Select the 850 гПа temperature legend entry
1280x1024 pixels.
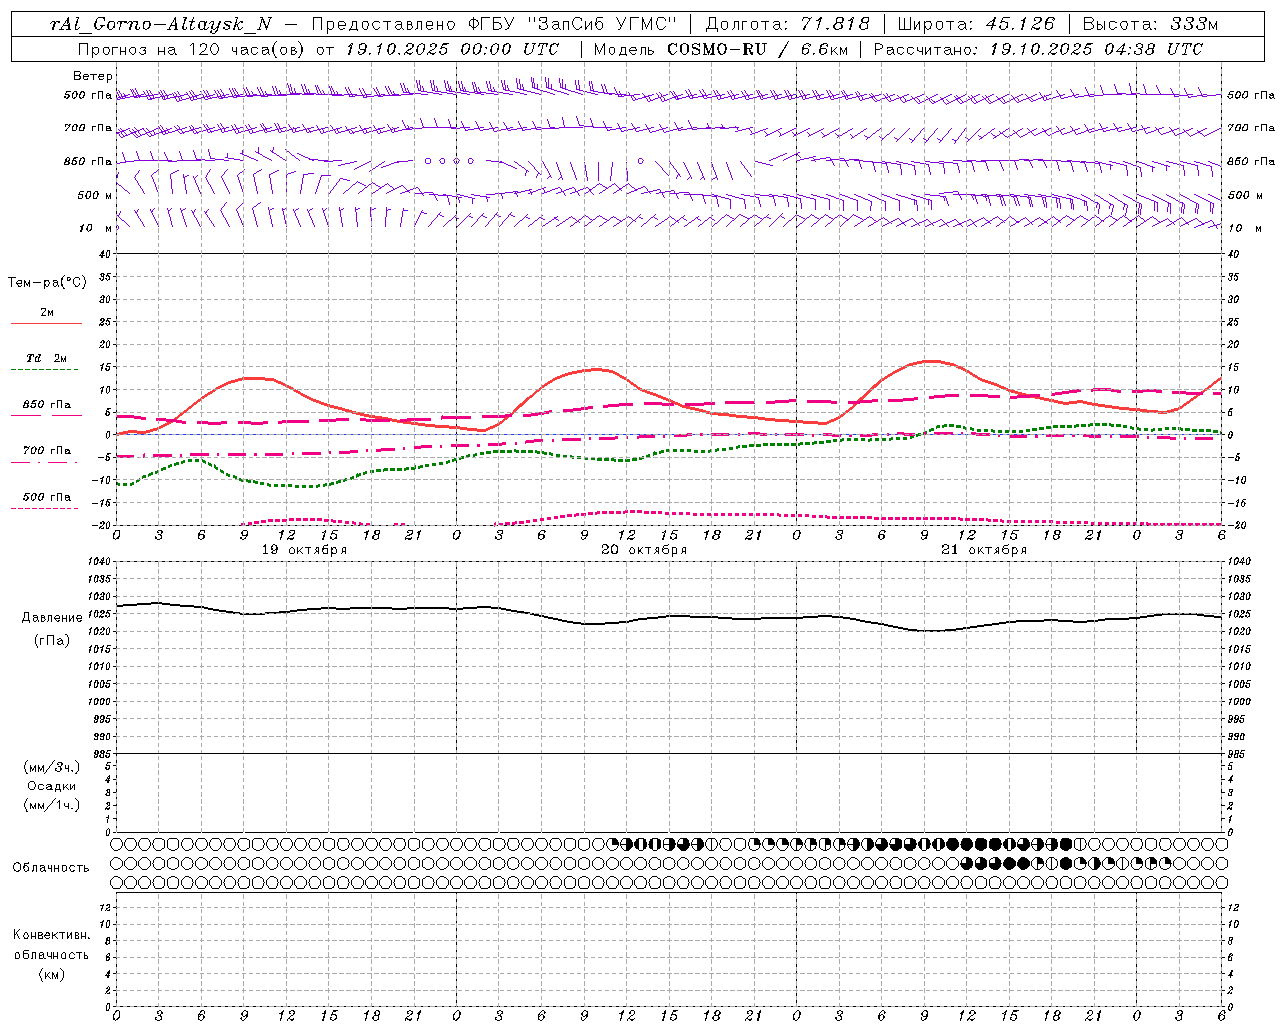coord(47,405)
